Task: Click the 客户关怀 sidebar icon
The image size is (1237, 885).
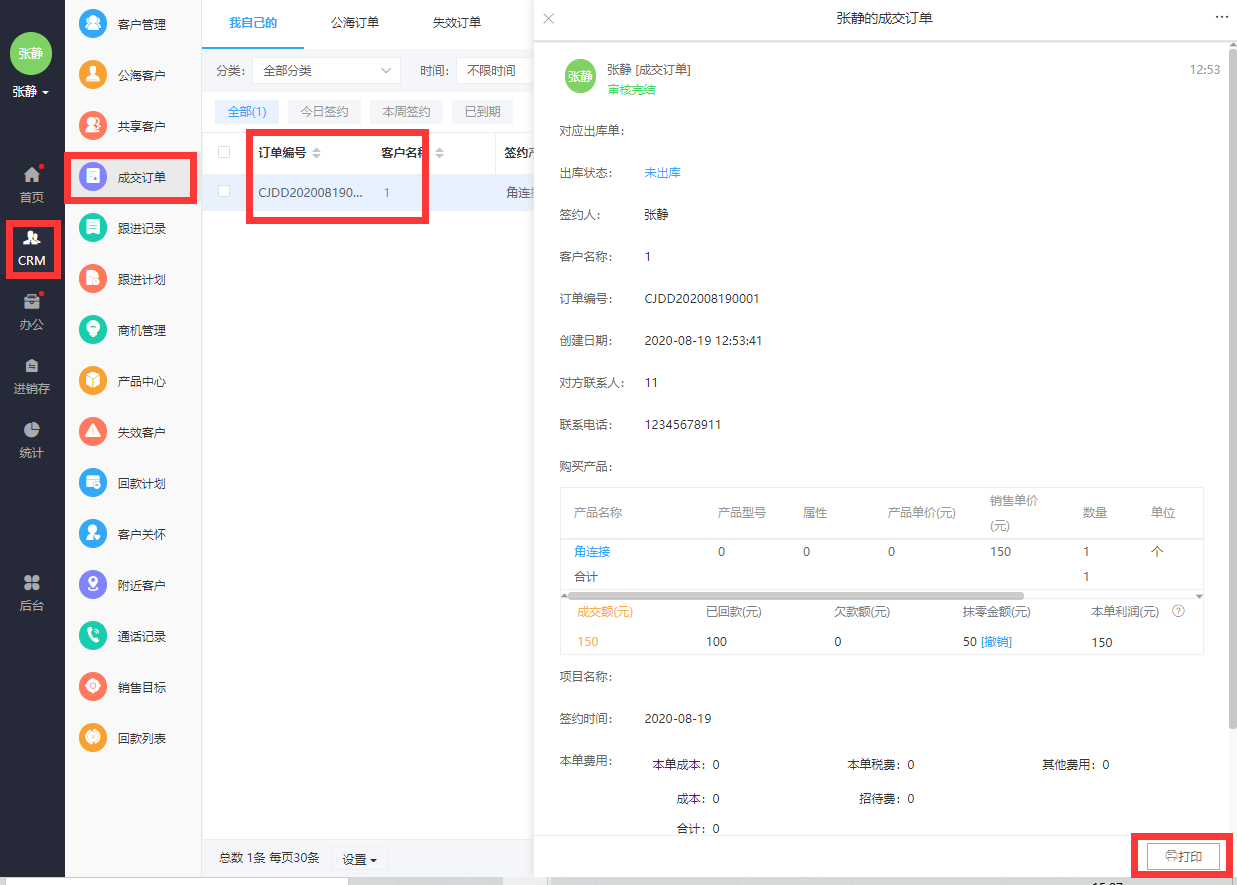Action: 93,534
